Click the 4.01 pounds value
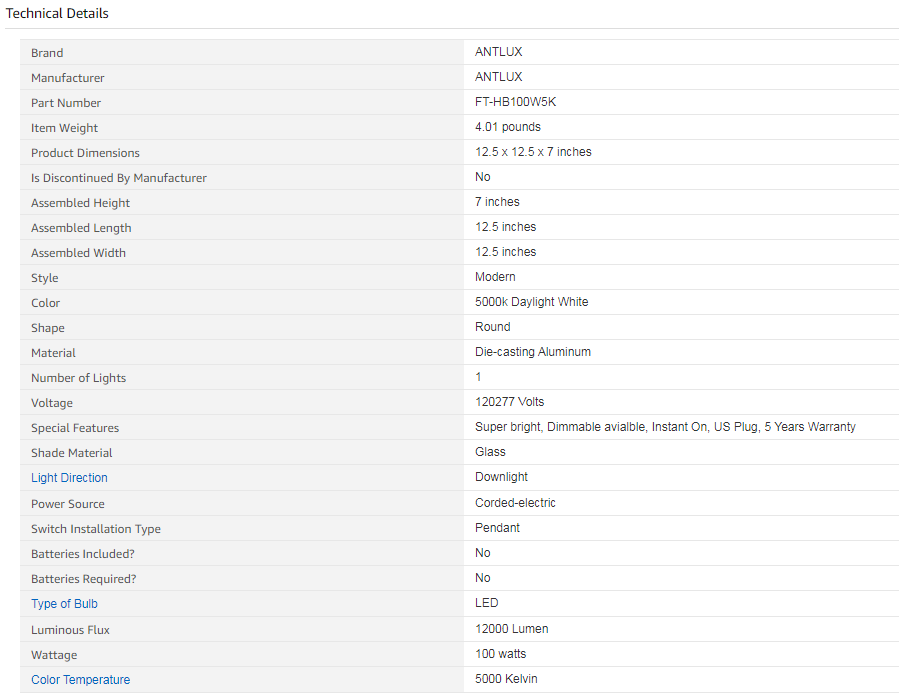This screenshot has width=899, height=694. click(508, 127)
